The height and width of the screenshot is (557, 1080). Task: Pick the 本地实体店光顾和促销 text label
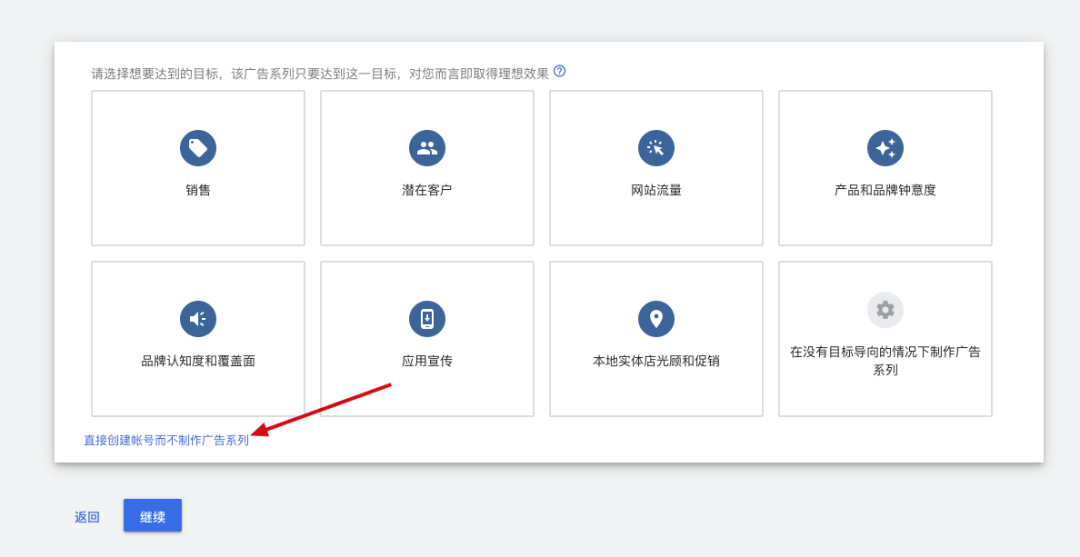tap(656, 361)
